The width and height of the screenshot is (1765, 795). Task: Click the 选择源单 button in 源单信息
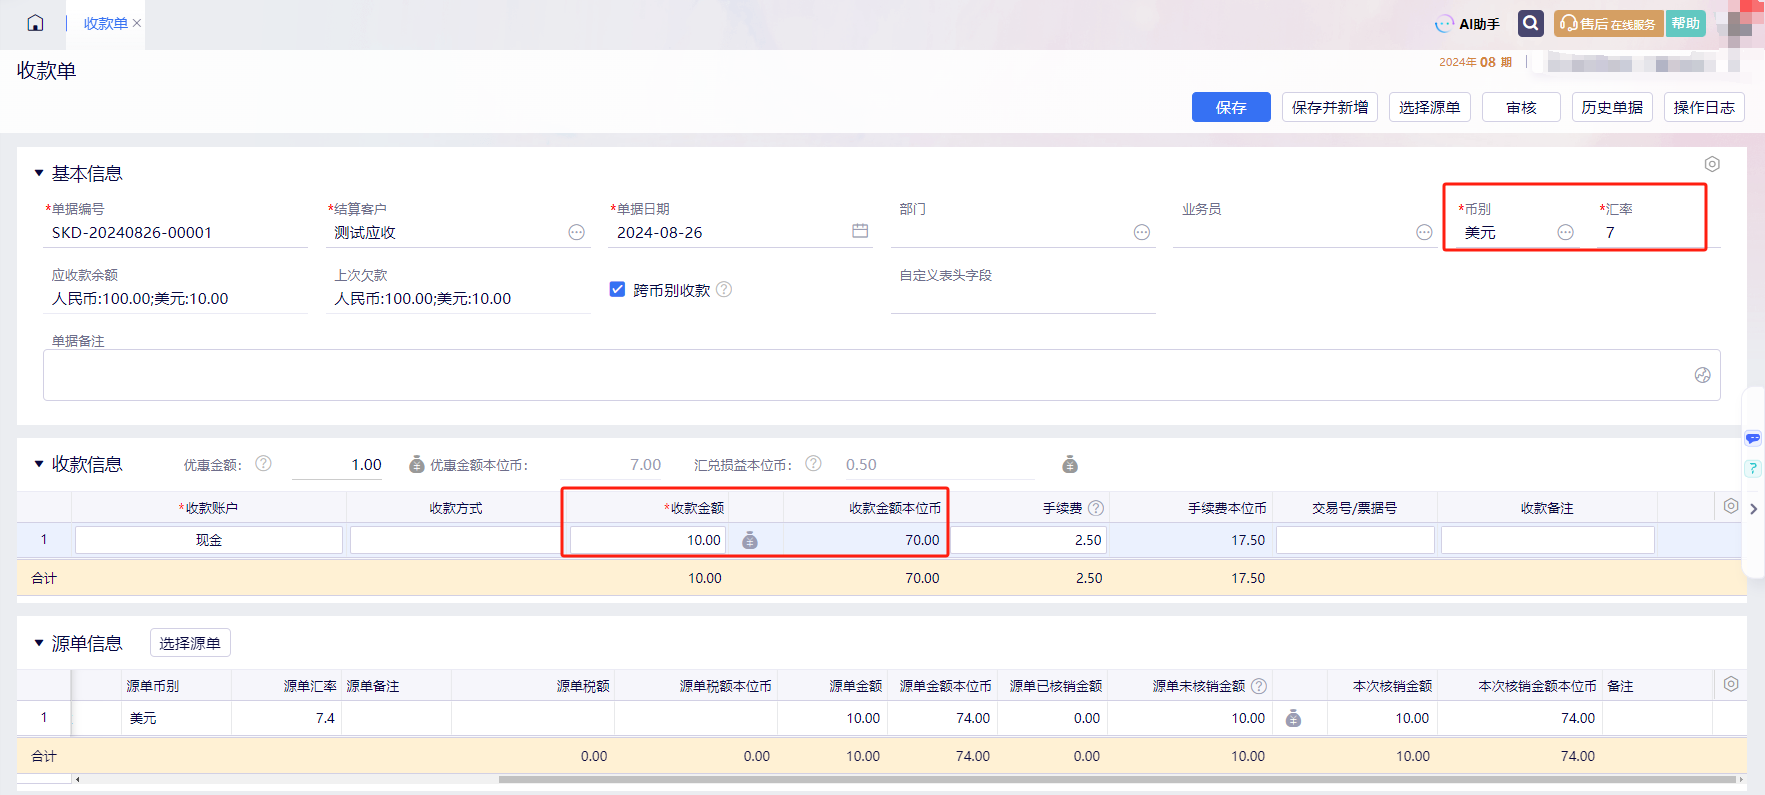(190, 643)
